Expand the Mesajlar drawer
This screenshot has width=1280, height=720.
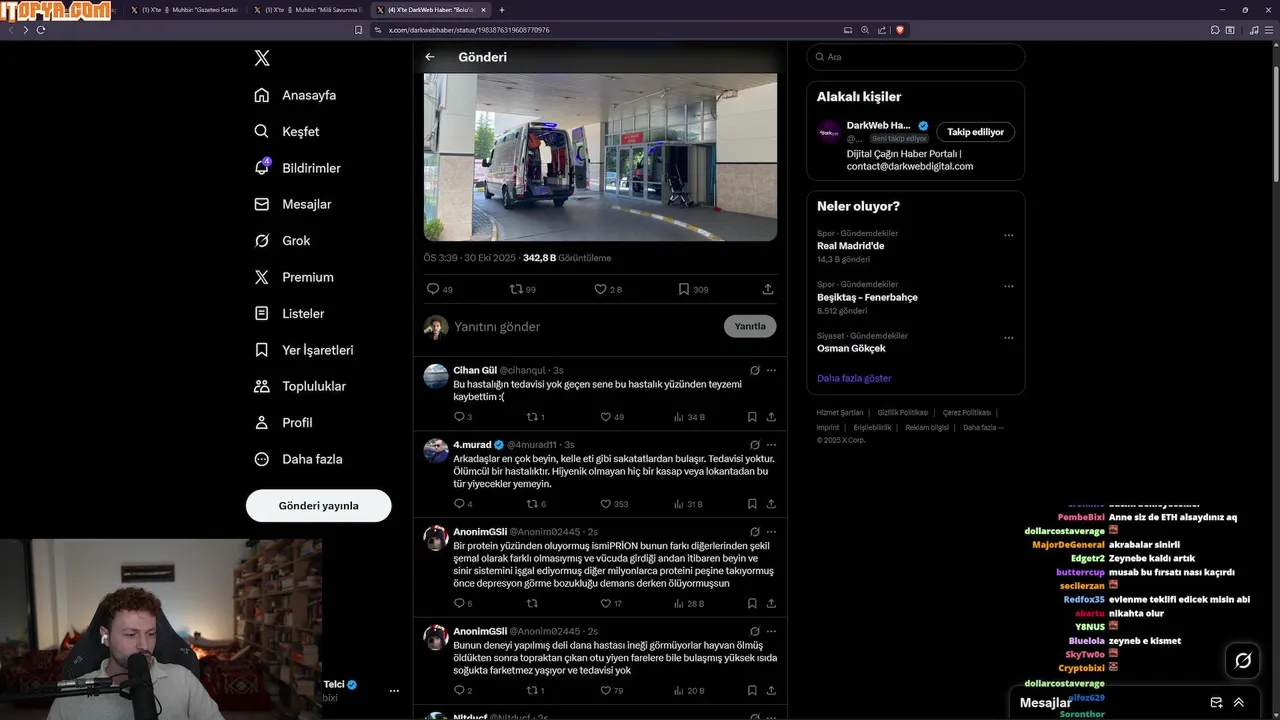[1239, 702]
